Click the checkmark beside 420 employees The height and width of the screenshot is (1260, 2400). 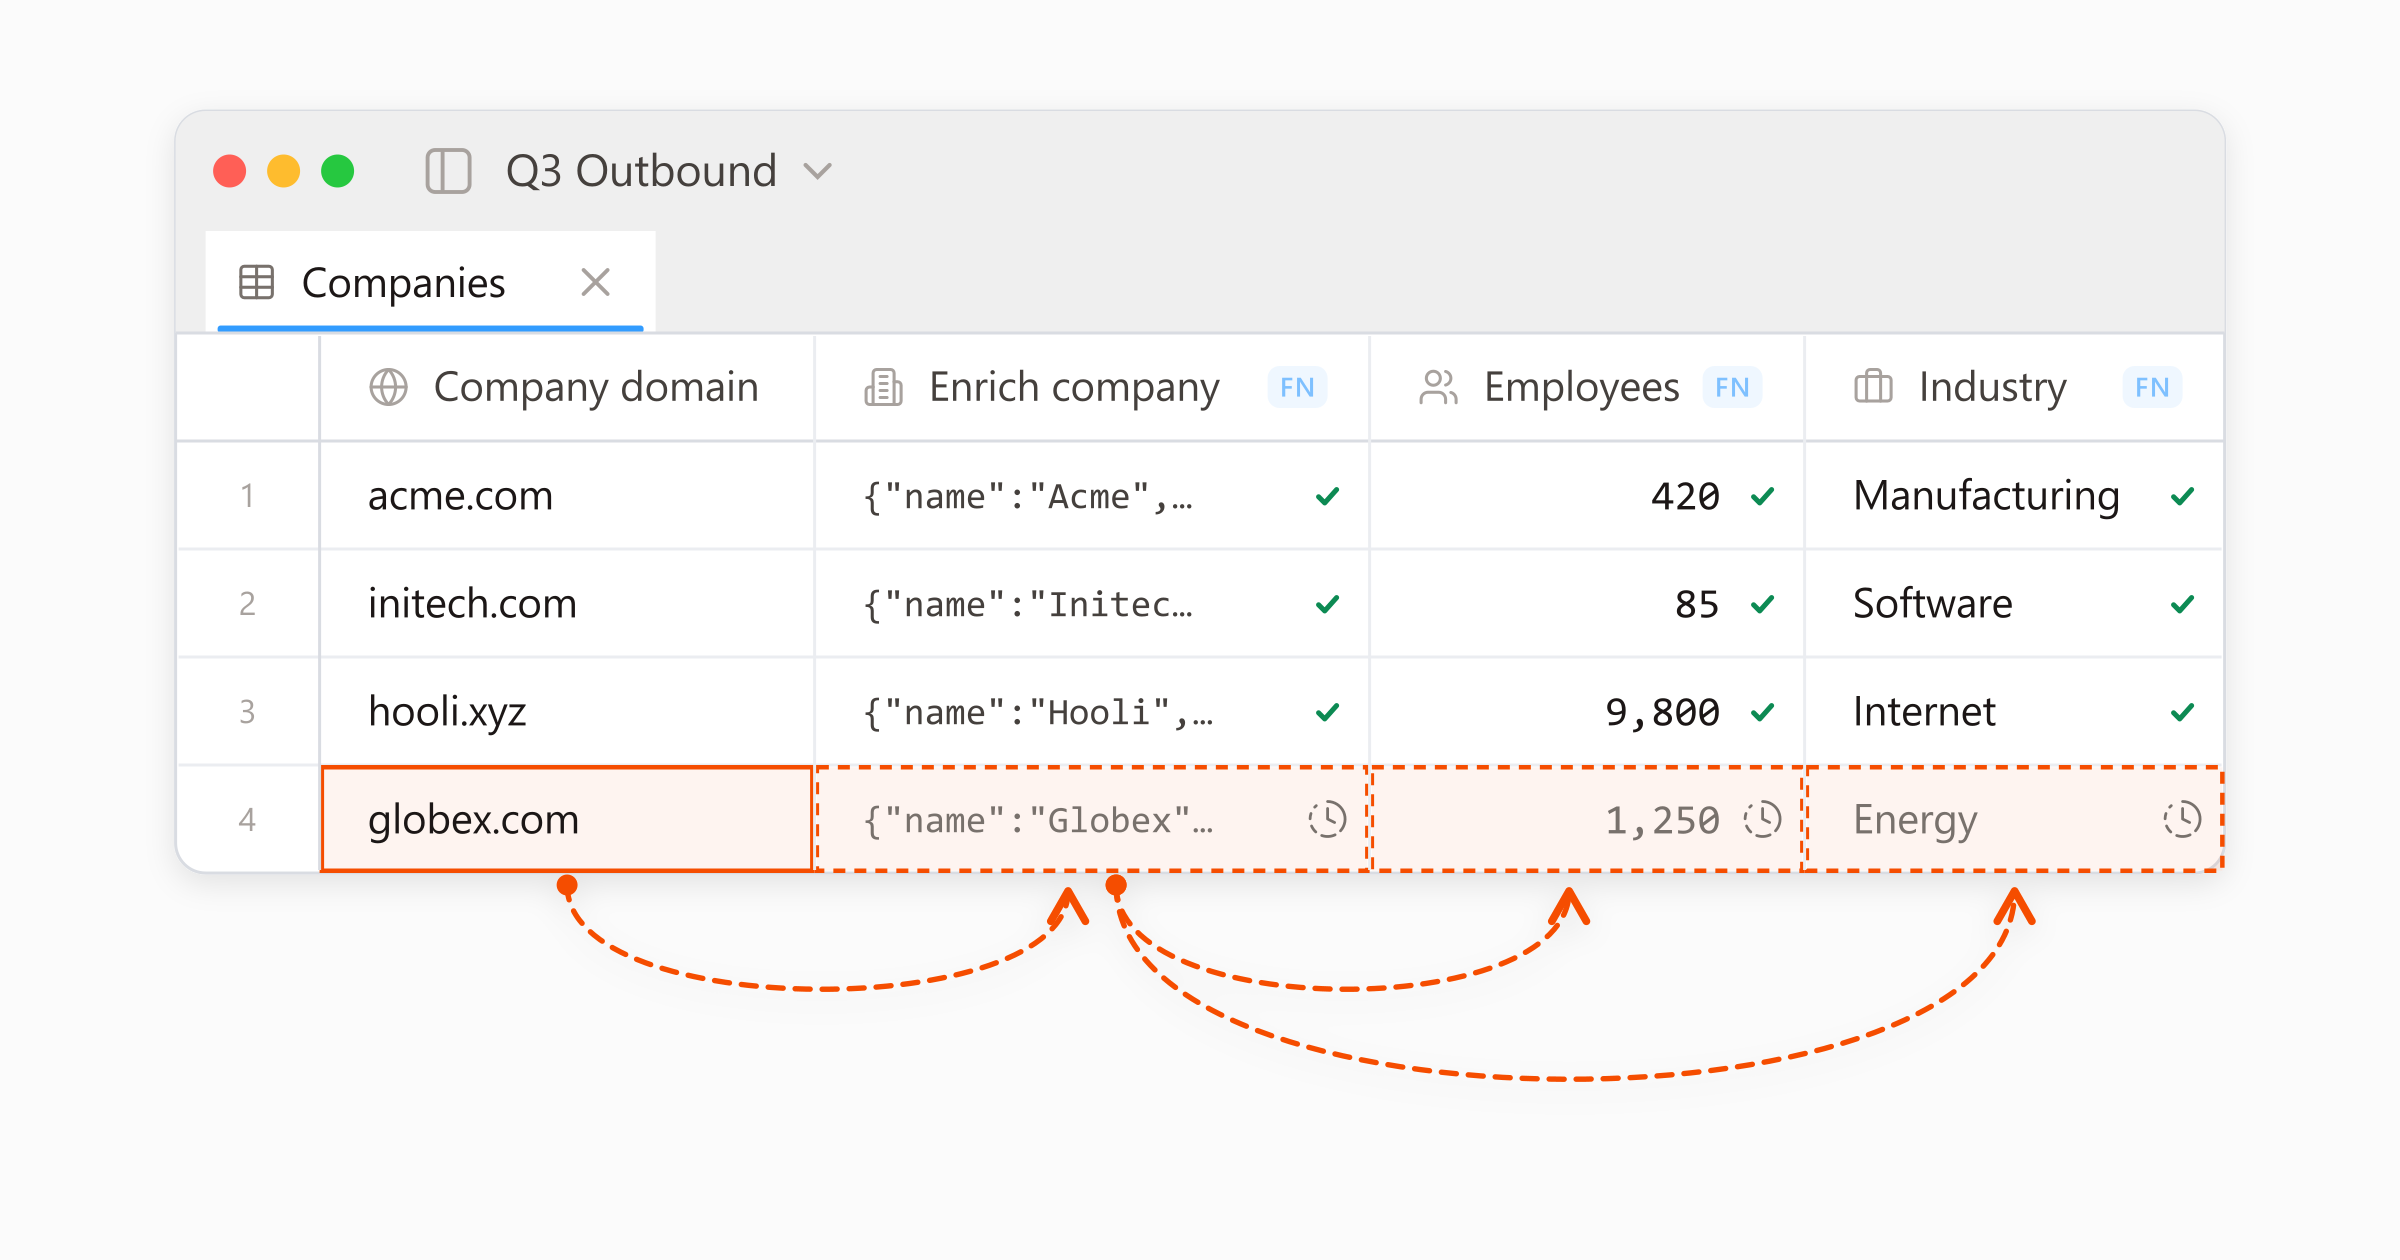coord(1763,496)
